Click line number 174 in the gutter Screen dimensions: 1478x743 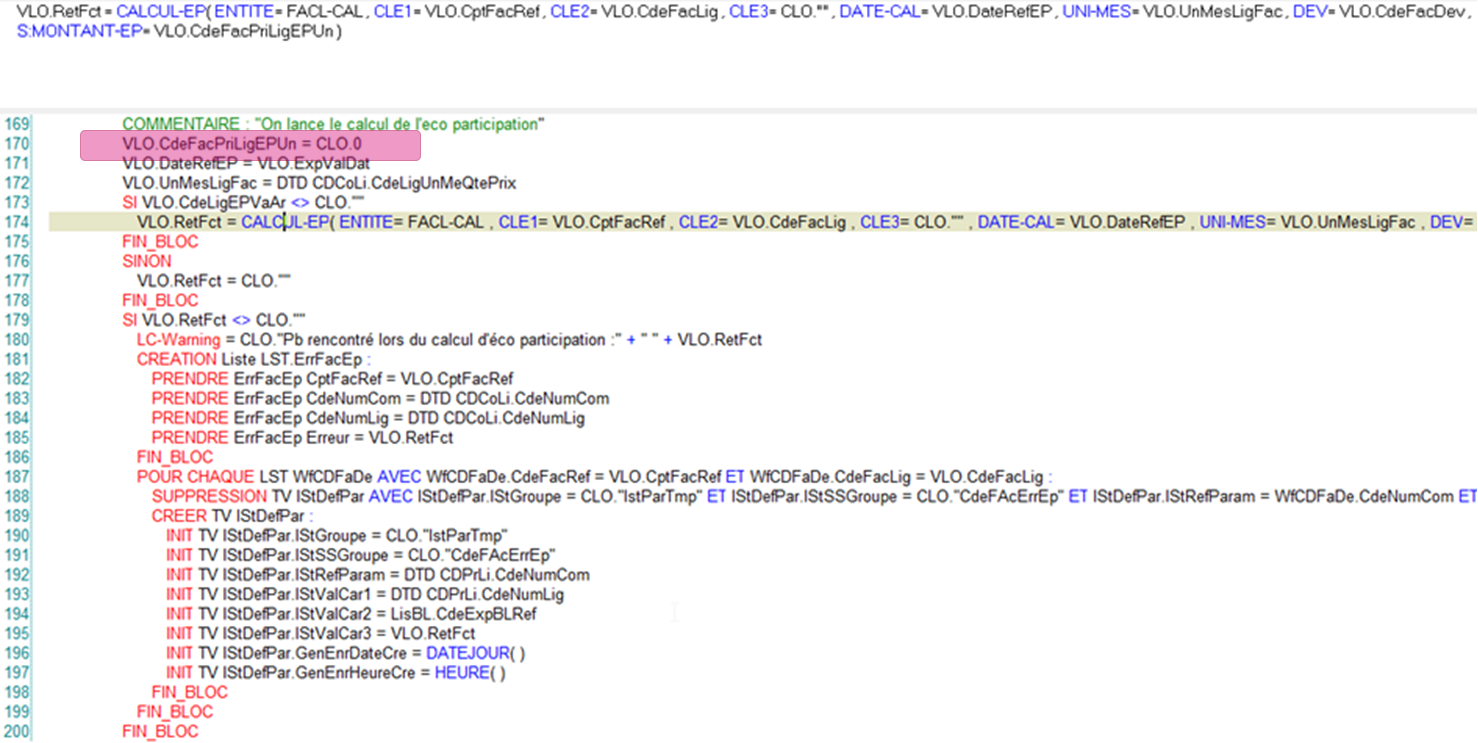[x=16, y=222]
